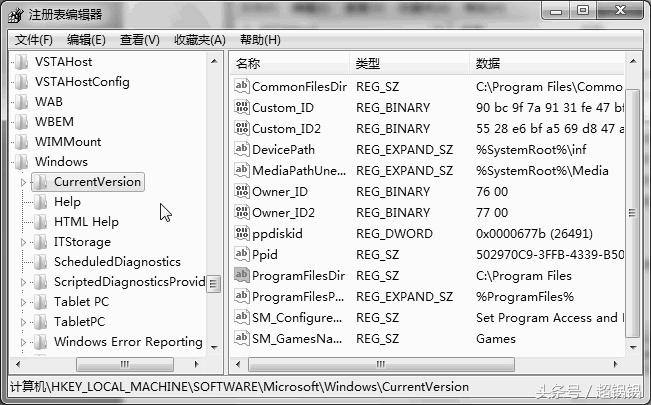The height and width of the screenshot is (405, 651).
Task: Click the folder icon beside ScheduledDiagnostics
Action: pyautogui.click(x=41, y=262)
